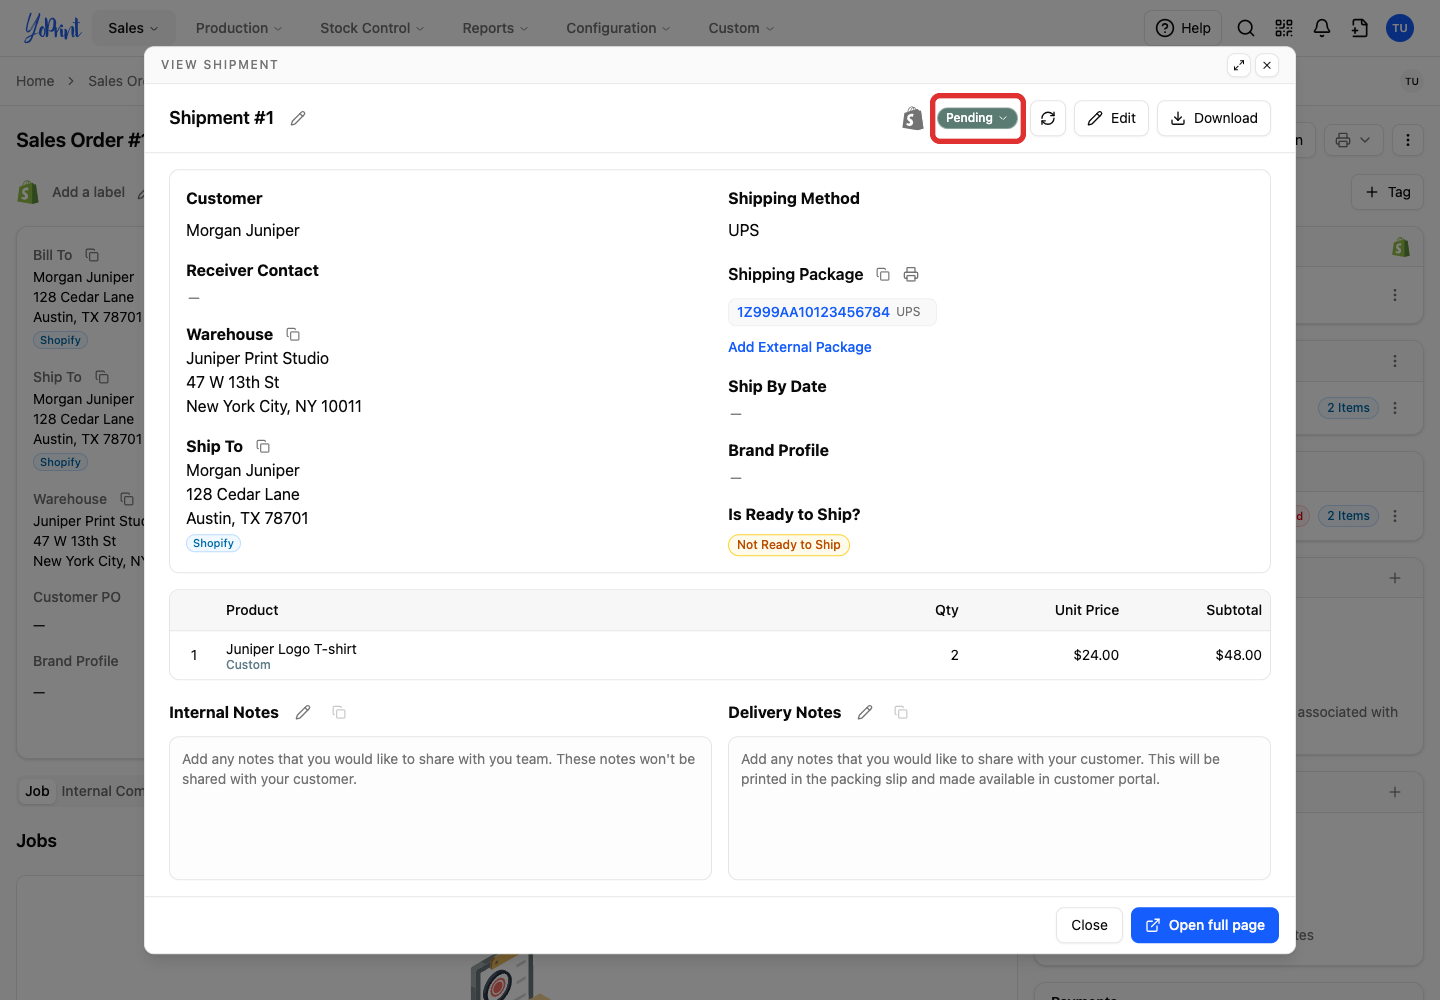The height and width of the screenshot is (1000, 1440).
Task: Click the Close button in footer
Action: coord(1089,925)
